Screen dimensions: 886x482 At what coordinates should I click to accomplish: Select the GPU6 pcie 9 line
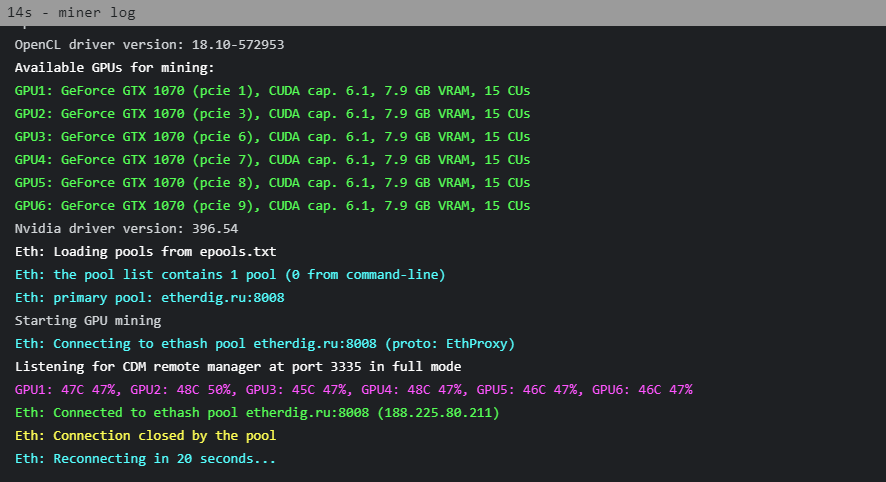pos(272,206)
